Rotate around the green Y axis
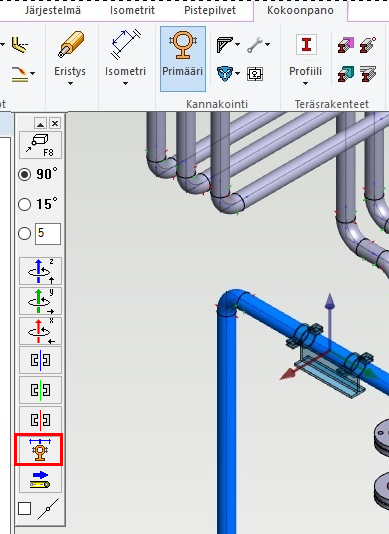 (40, 301)
